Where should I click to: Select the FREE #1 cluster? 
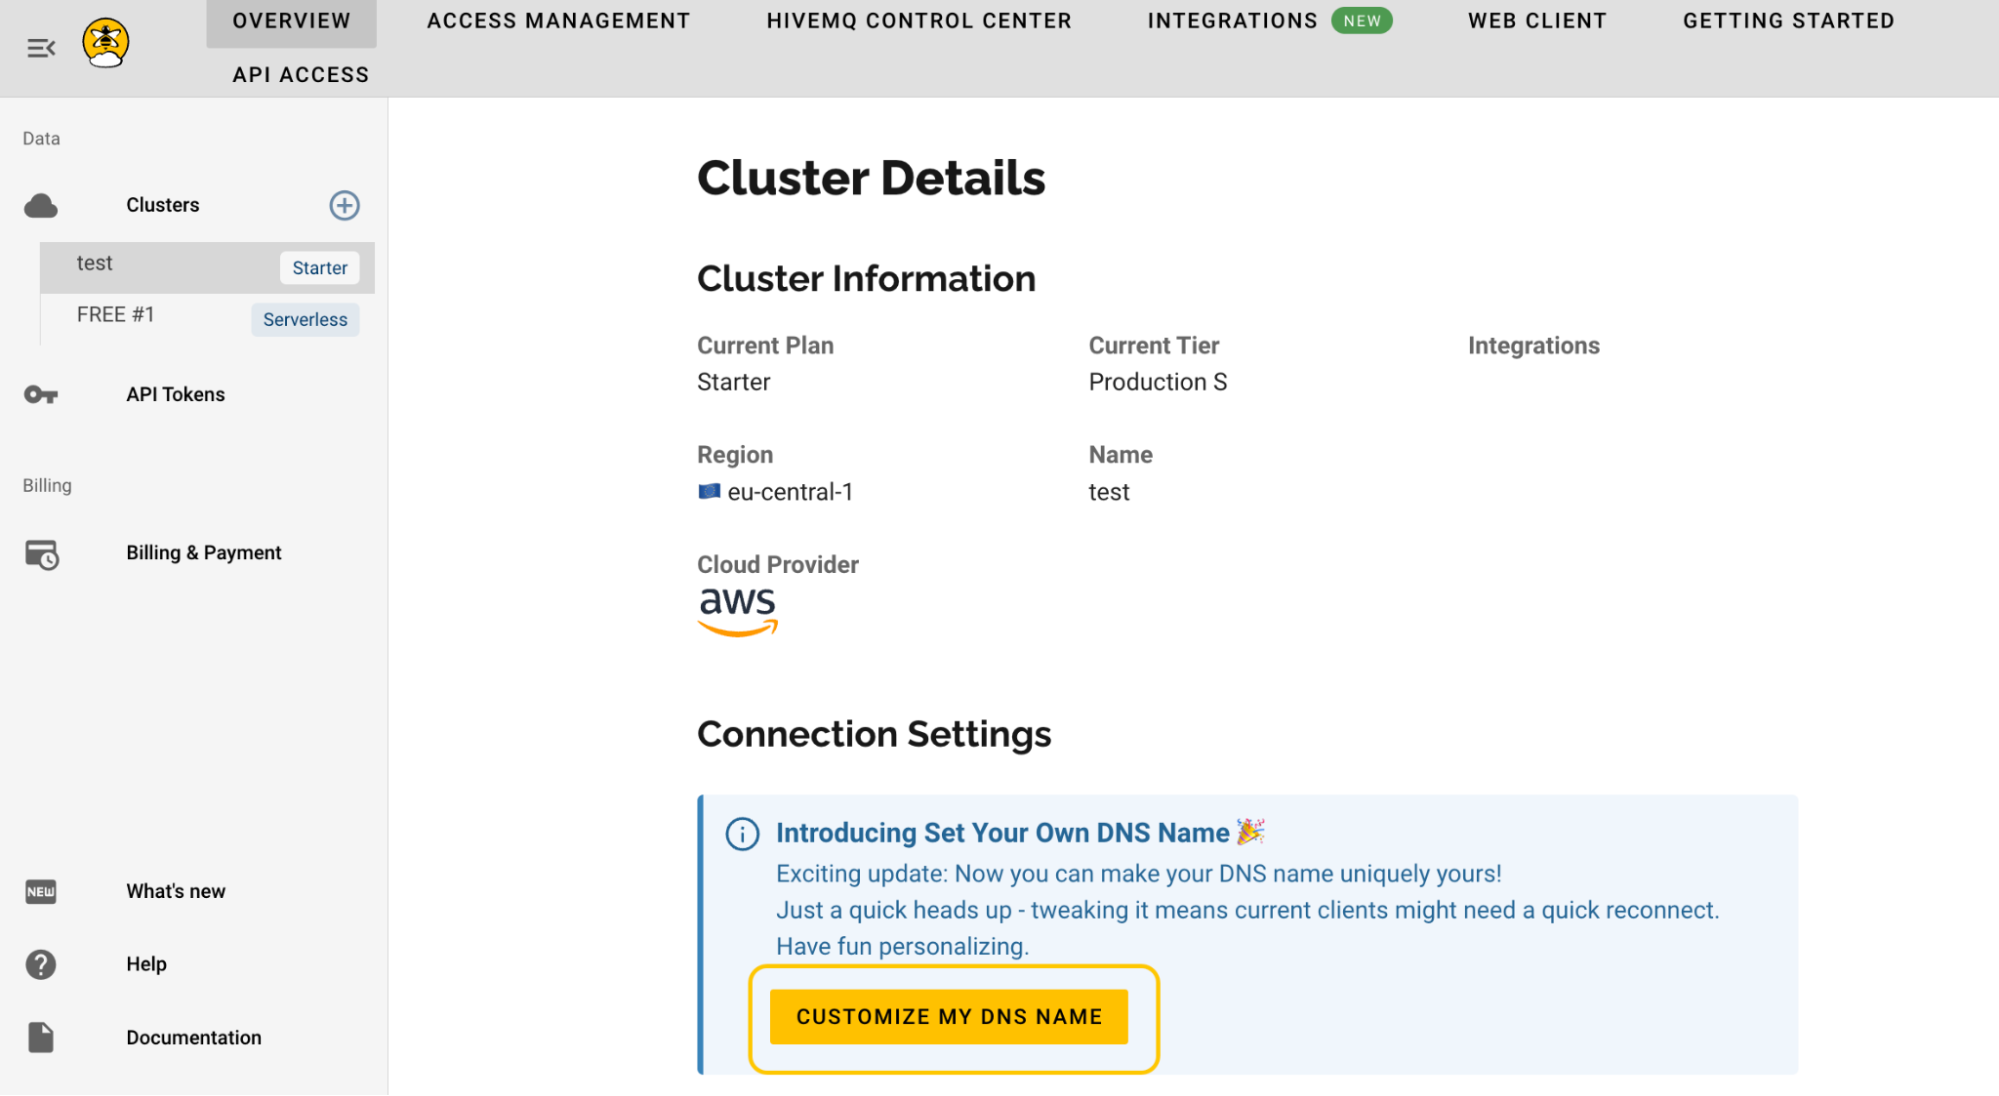pos(207,319)
